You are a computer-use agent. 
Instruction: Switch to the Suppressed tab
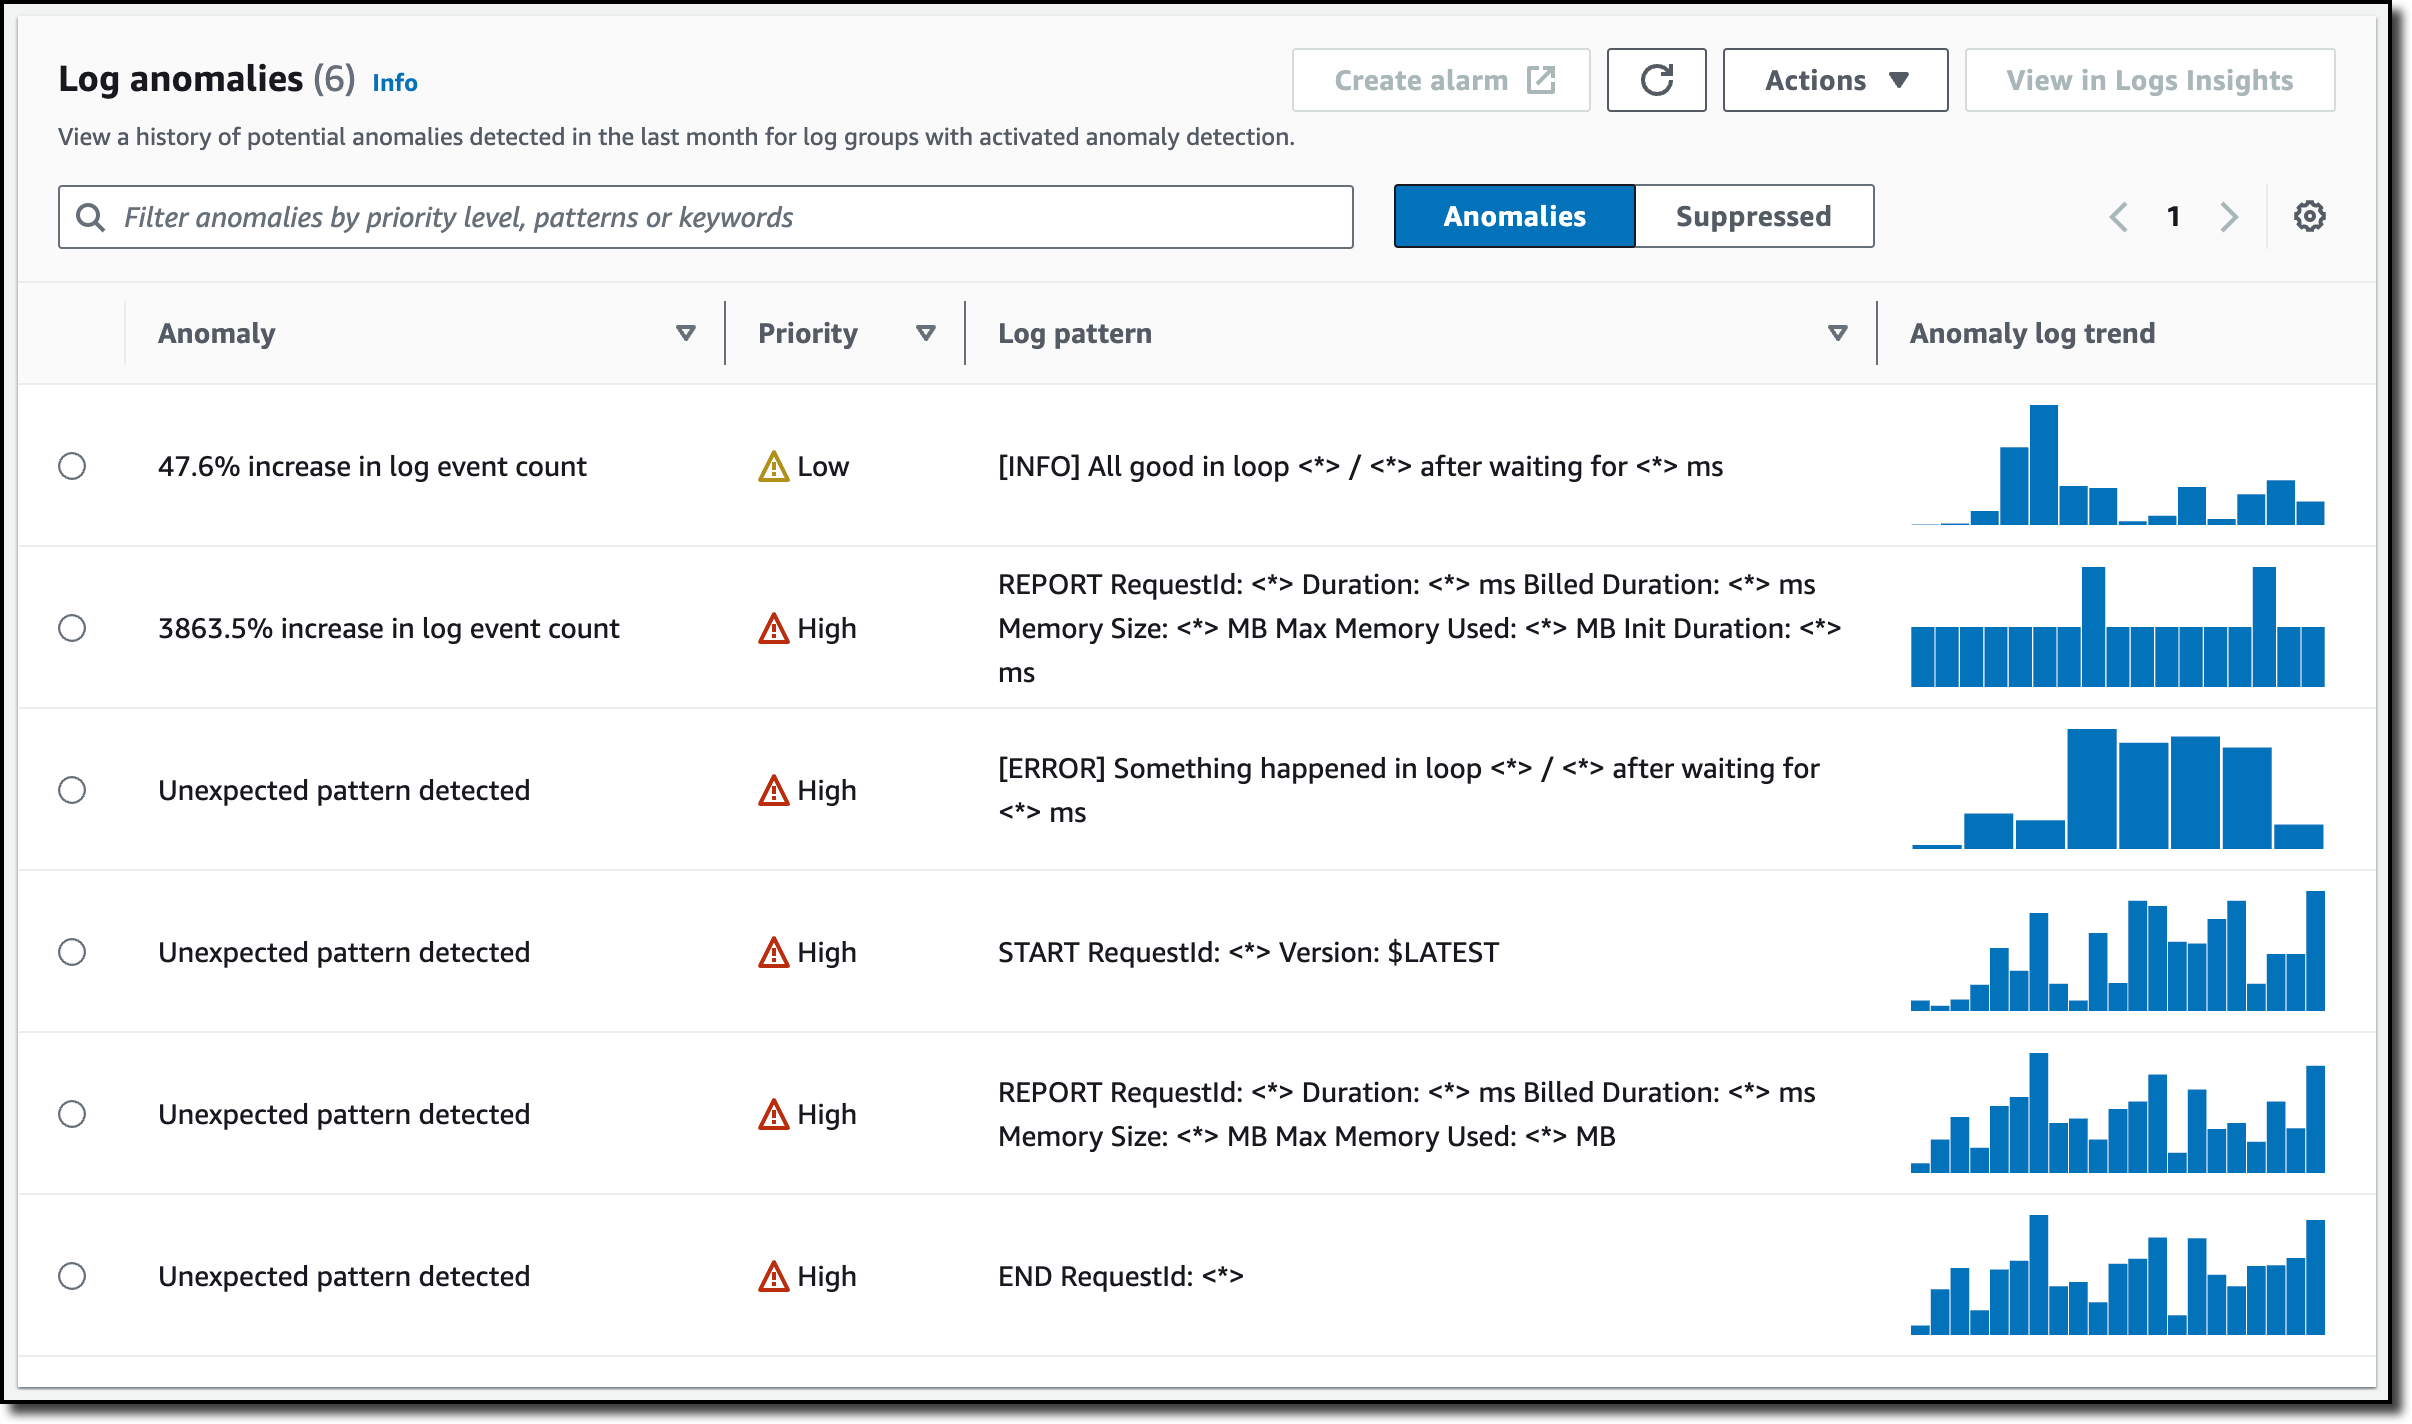(1751, 215)
